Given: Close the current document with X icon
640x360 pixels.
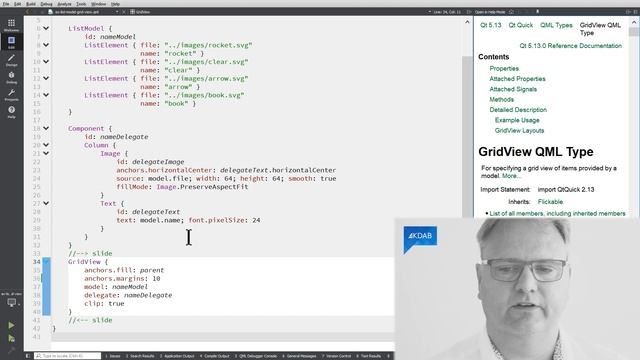Looking at the screenshot, I should coord(124,12).
